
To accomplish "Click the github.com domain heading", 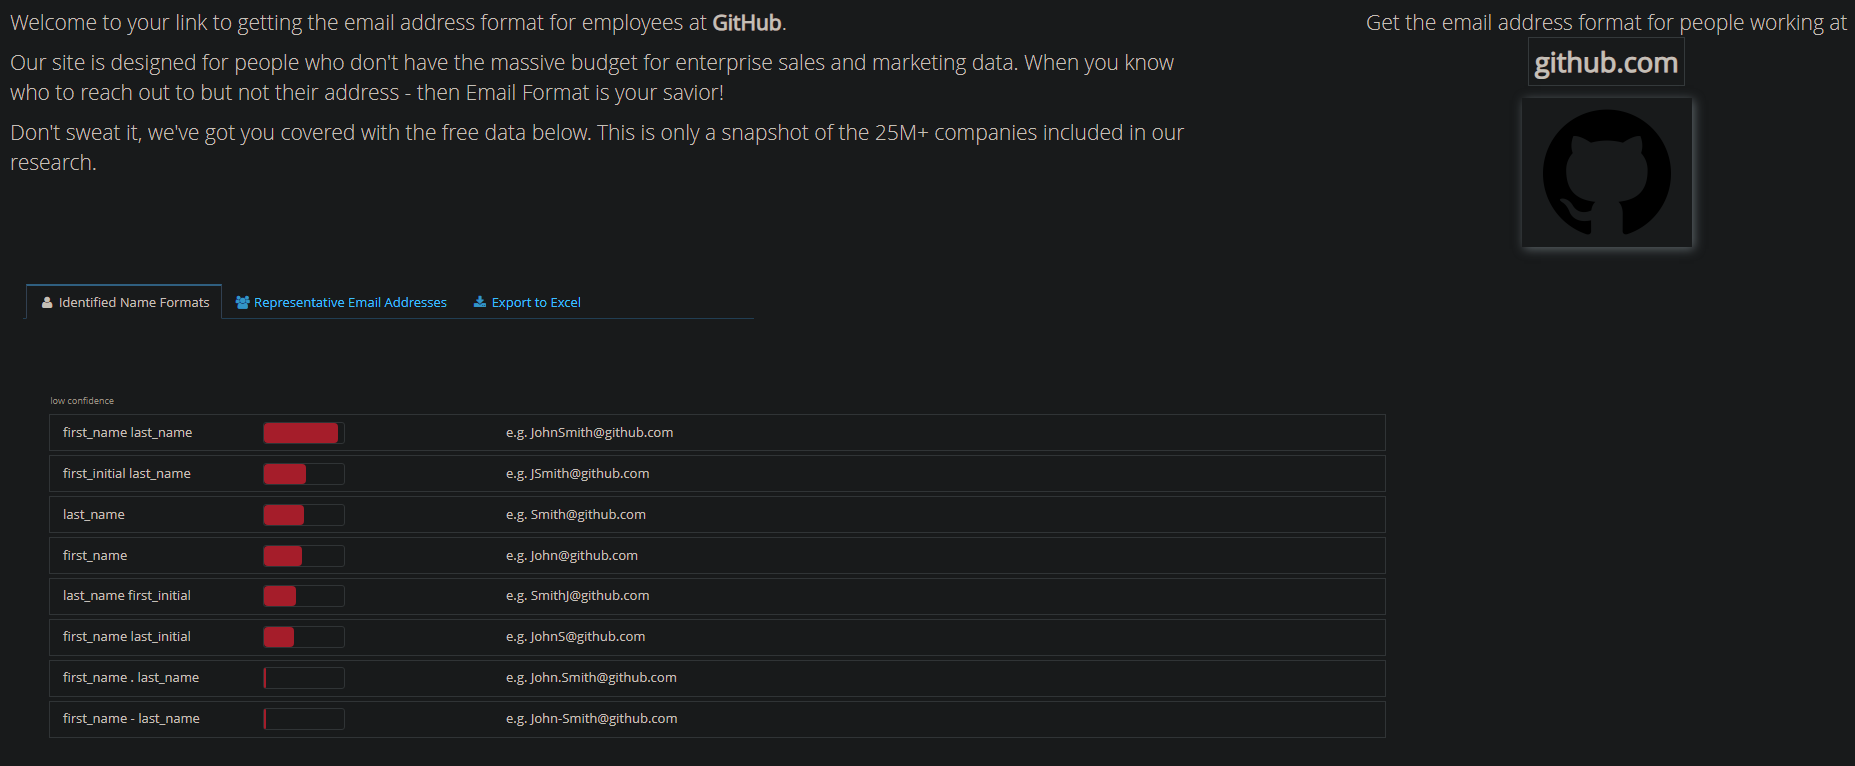I will coord(1606,63).
